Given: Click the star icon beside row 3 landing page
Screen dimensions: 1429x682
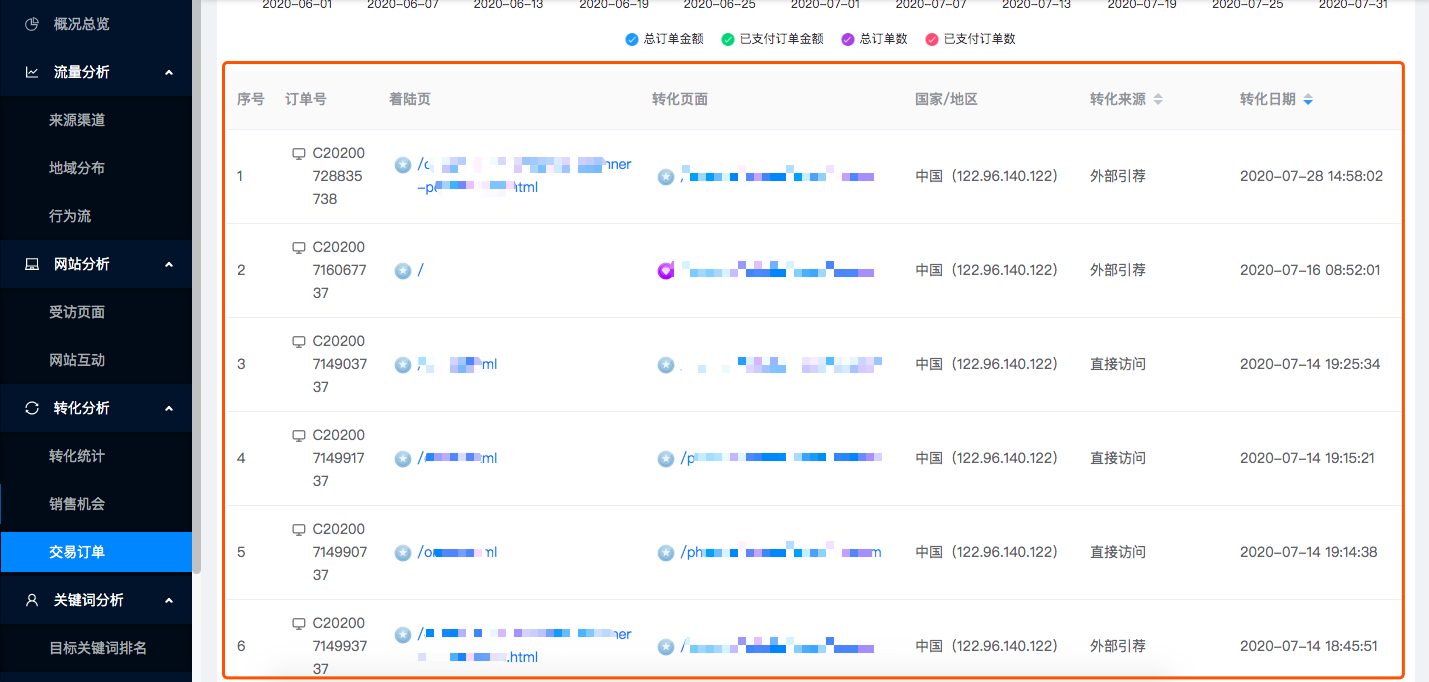Looking at the screenshot, I should (402, 364).
